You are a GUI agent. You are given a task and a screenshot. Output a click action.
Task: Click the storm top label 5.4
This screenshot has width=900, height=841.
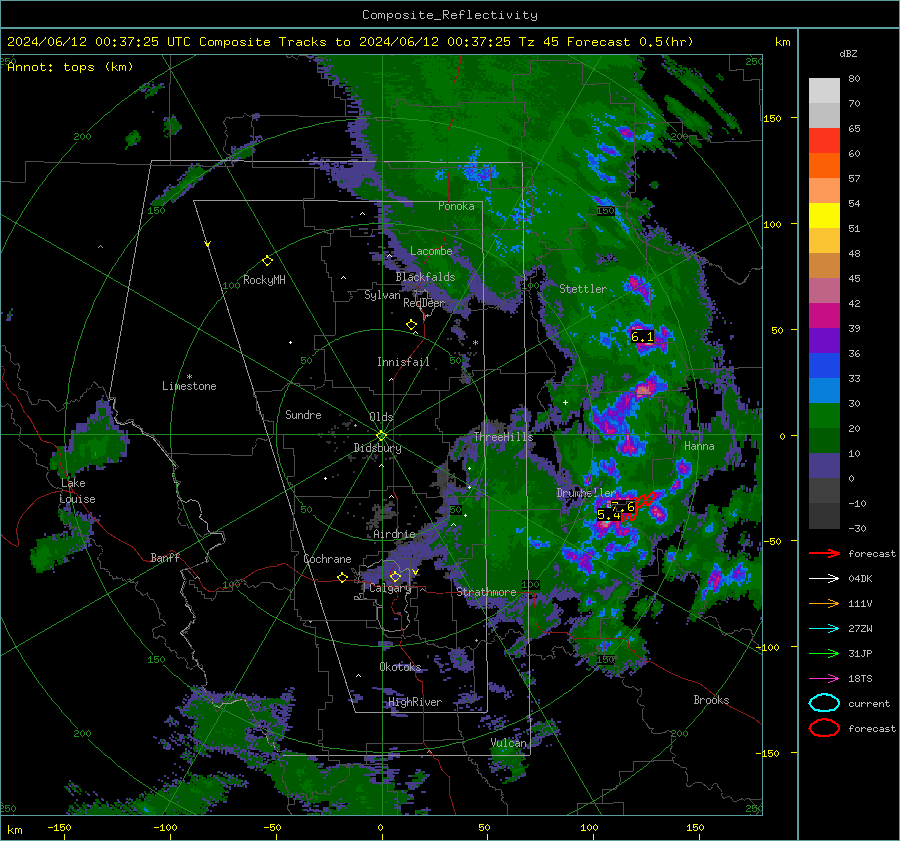[609, 515]
